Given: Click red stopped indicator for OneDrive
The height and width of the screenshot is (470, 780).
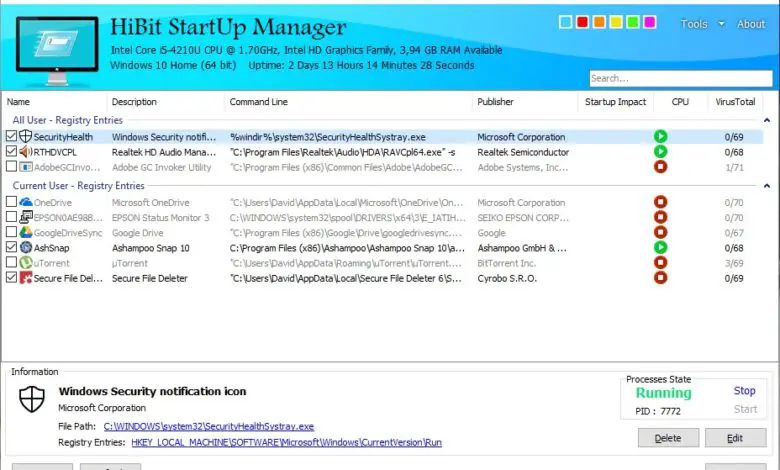Looking at the screenshot, I should (660, 202).
